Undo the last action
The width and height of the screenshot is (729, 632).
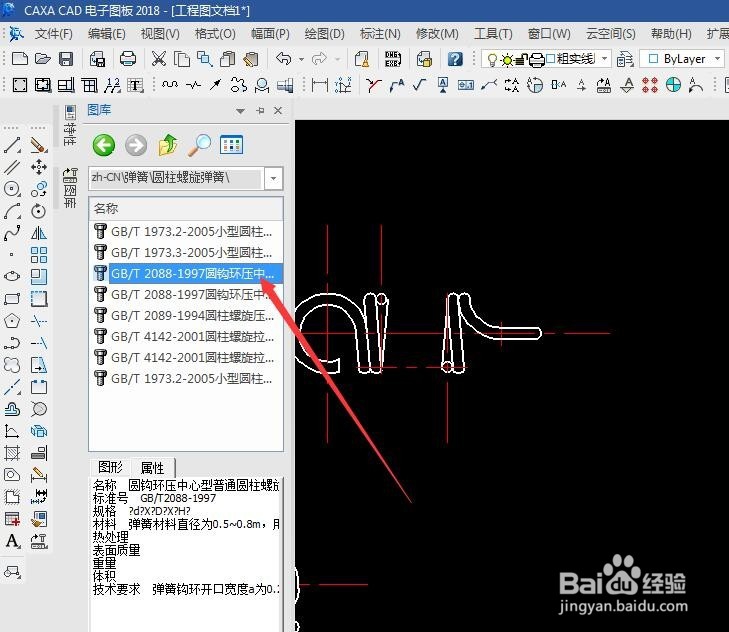click(283, 59)
